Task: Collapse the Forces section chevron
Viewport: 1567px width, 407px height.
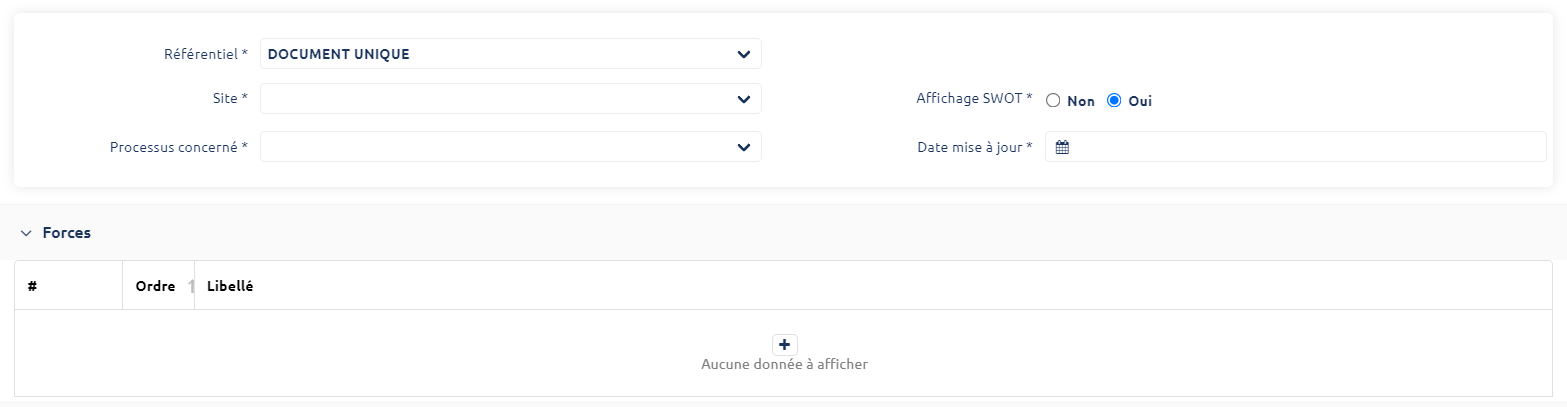Action: click(x=26, y=233)
